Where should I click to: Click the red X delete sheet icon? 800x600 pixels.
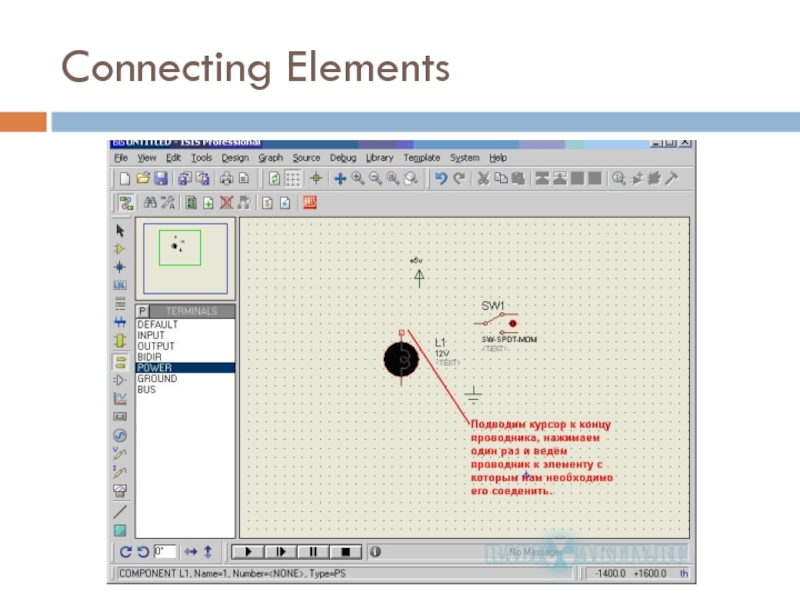pyautogui.click(x=226, y=203)
